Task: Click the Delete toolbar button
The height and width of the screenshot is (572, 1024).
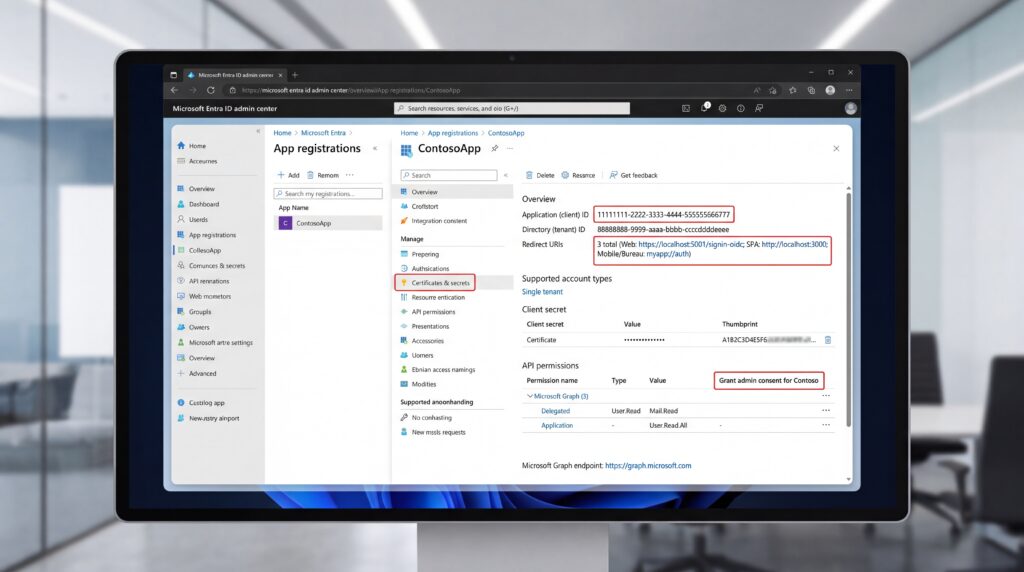Action: [x=540, y=175]
